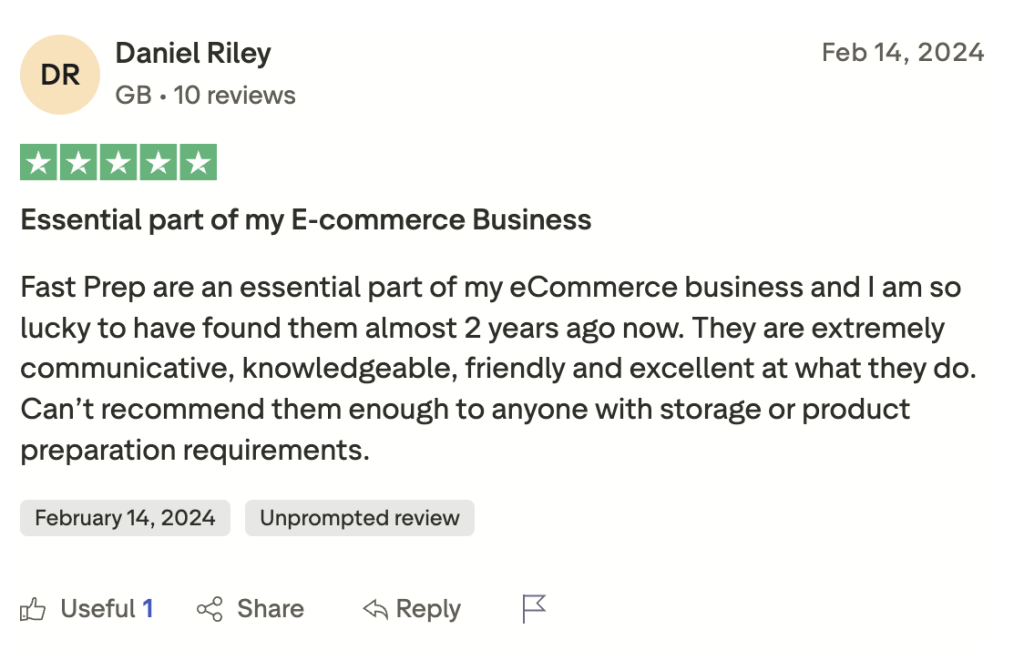Click the first green rating star
Viewport: 1024px width, 650px height.
[x=38, y=163]
